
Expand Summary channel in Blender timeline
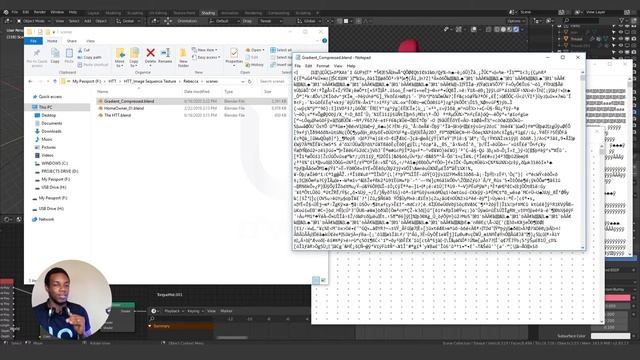tap(150, 326)
